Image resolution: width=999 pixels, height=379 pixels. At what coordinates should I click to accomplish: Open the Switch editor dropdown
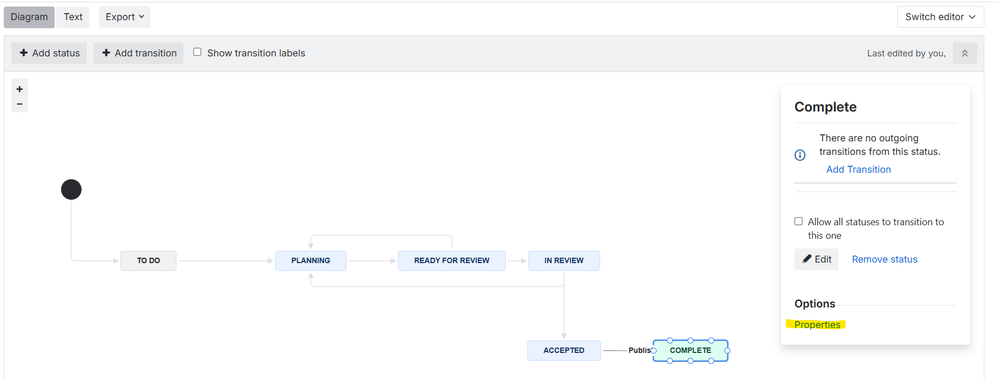point(940,17)
